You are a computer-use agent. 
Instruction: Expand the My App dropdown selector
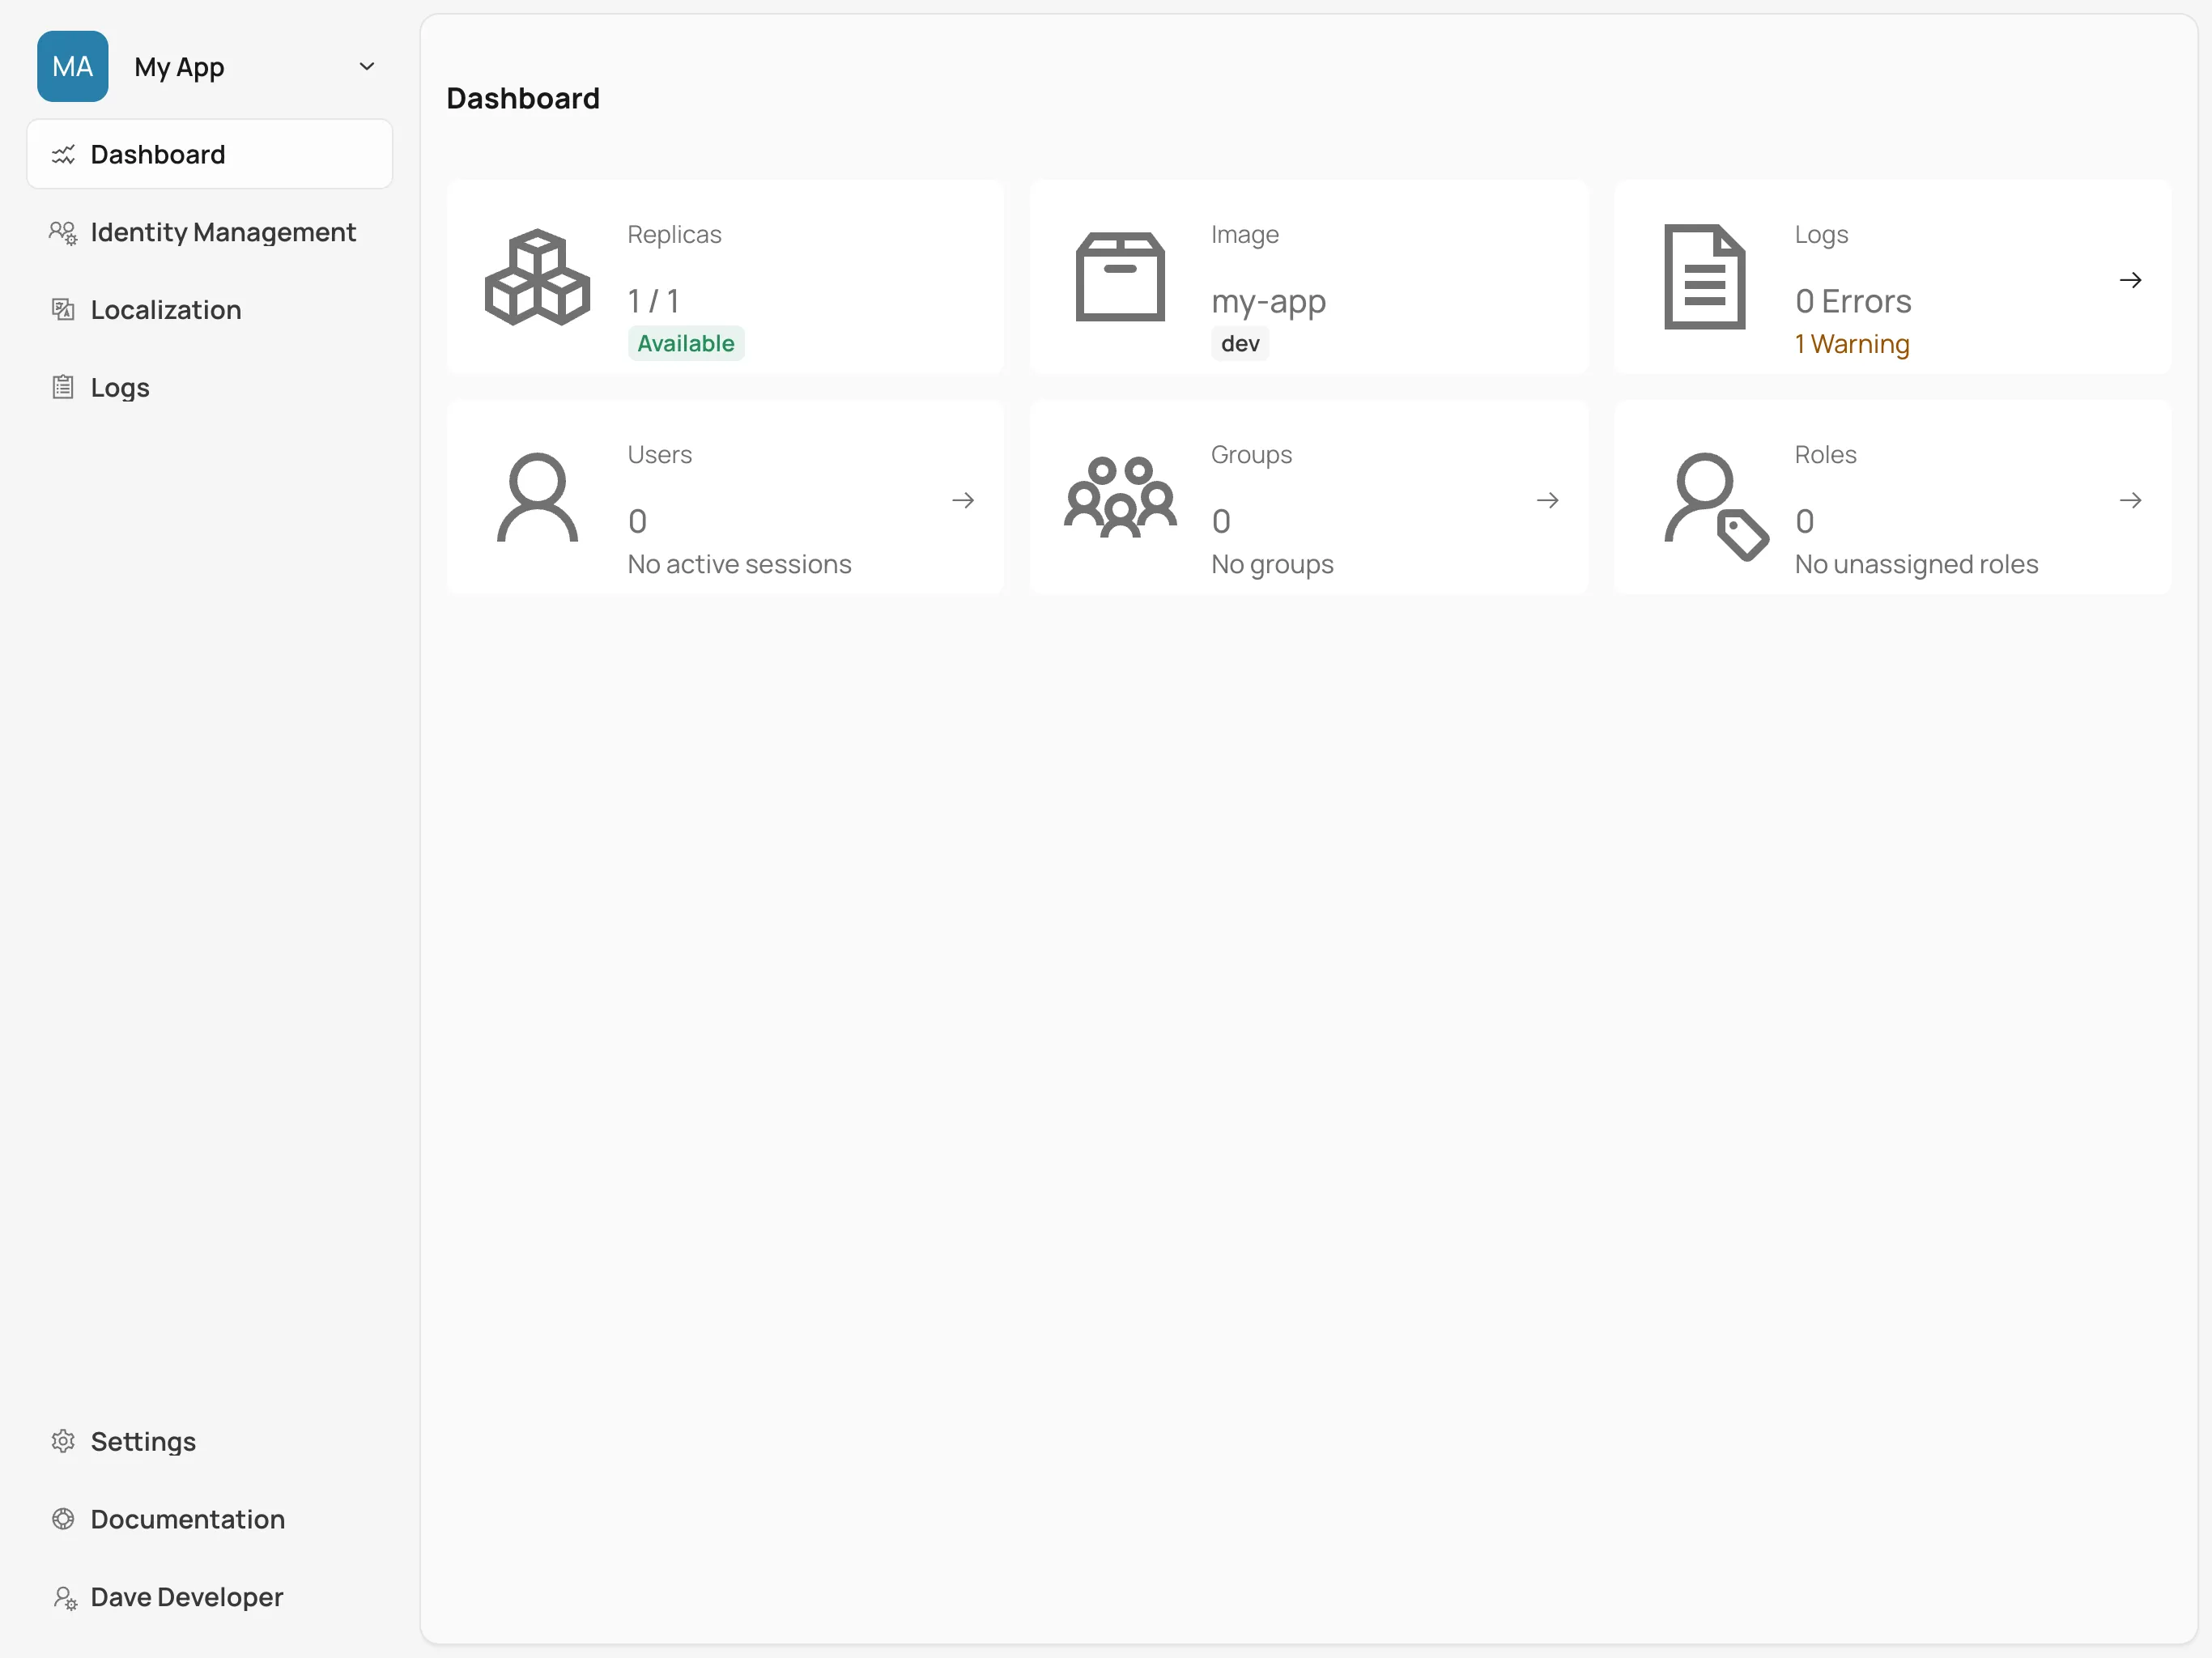366,66
